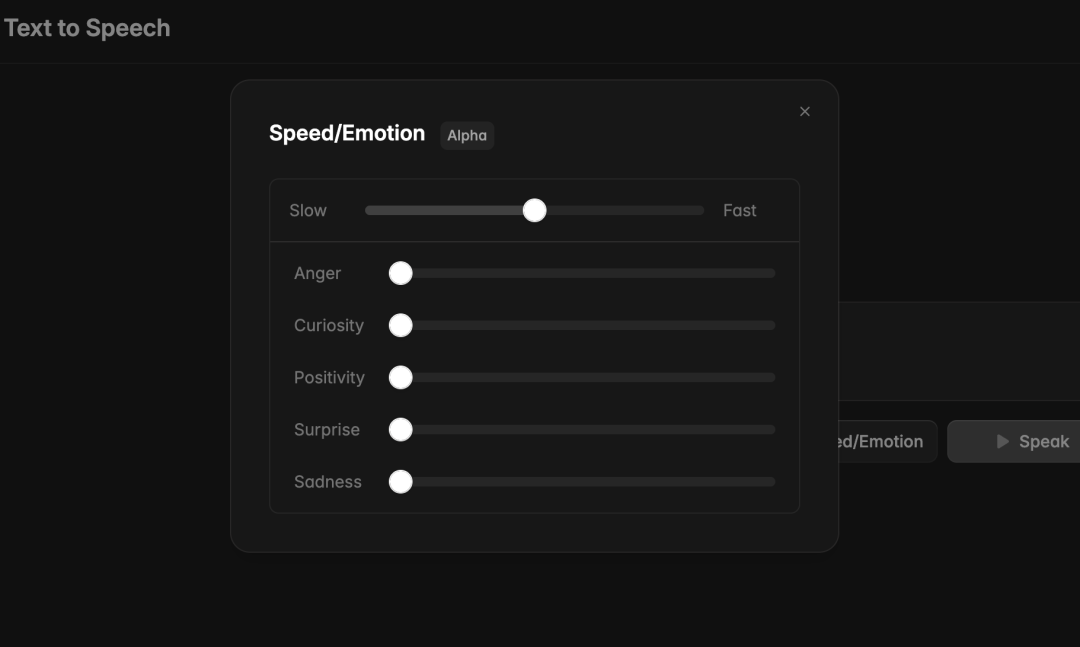Click the "Speed/Emotion" dialog title
The height and width of the screenshot is (647, 1080).
pyautogui.click(x=347, y=134)
